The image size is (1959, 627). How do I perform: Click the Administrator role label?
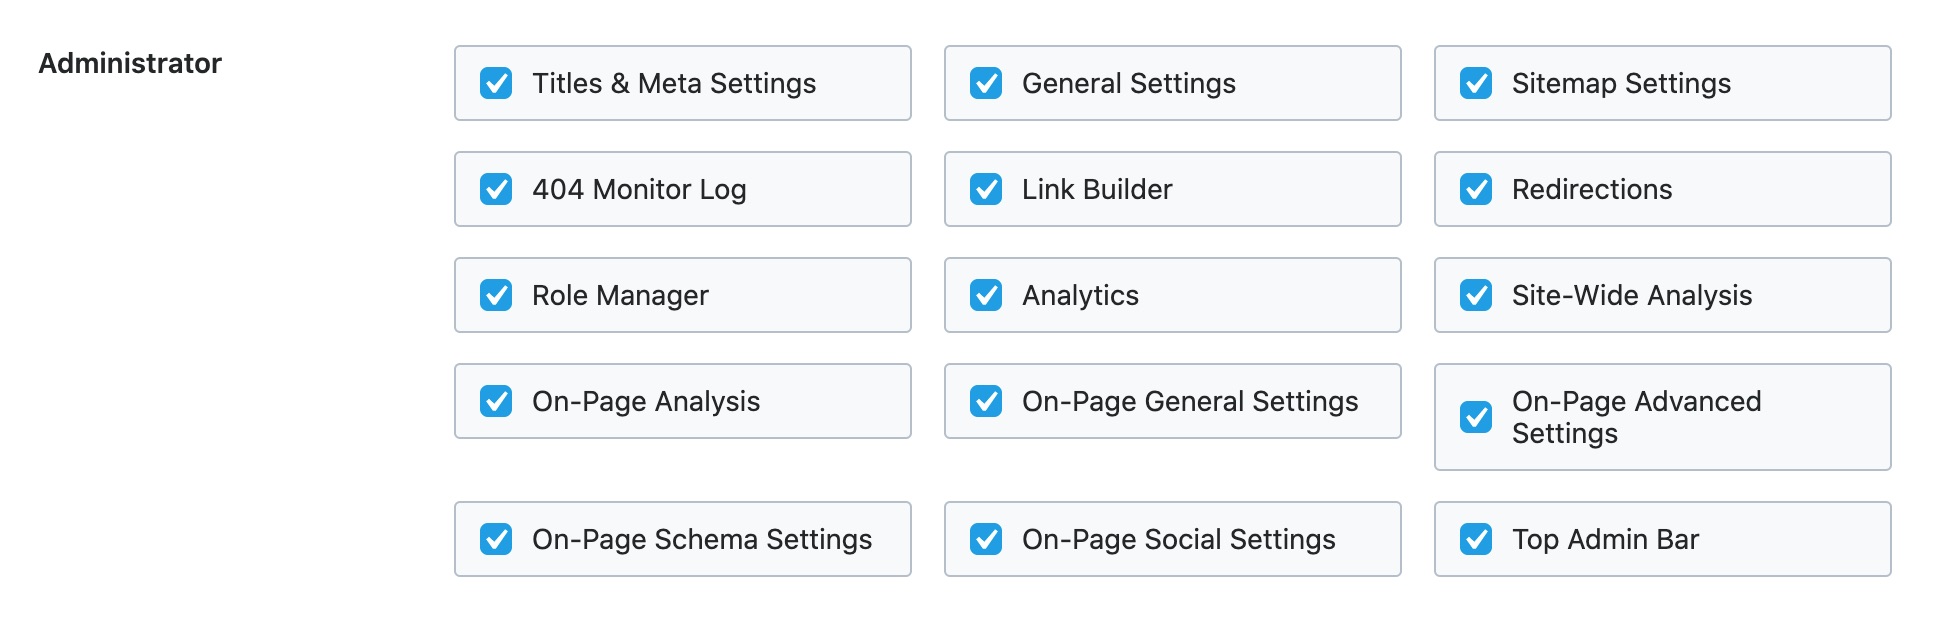point(130,63)
